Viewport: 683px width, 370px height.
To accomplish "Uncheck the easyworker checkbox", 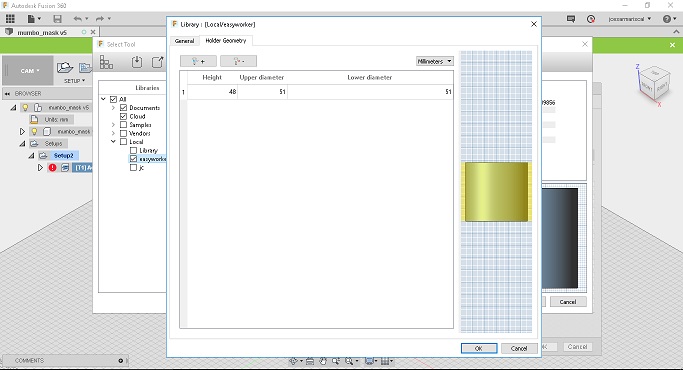I will (133, 159).
